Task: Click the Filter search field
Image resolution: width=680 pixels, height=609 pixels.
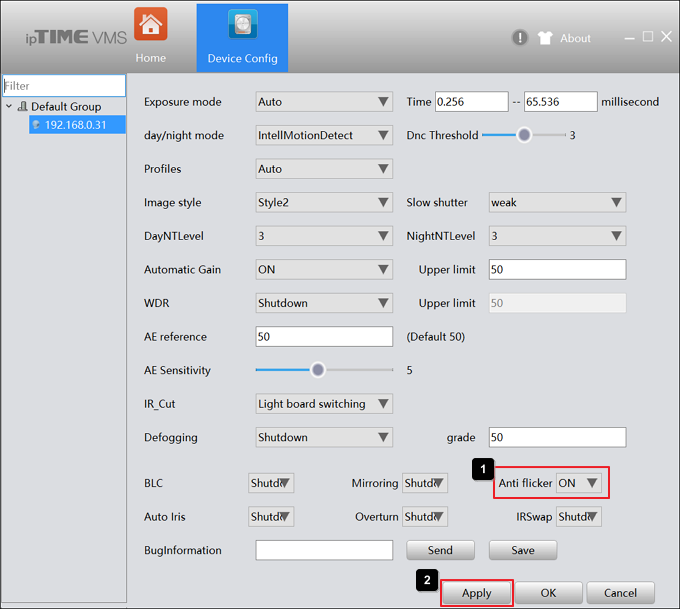Action: (64, 85)
